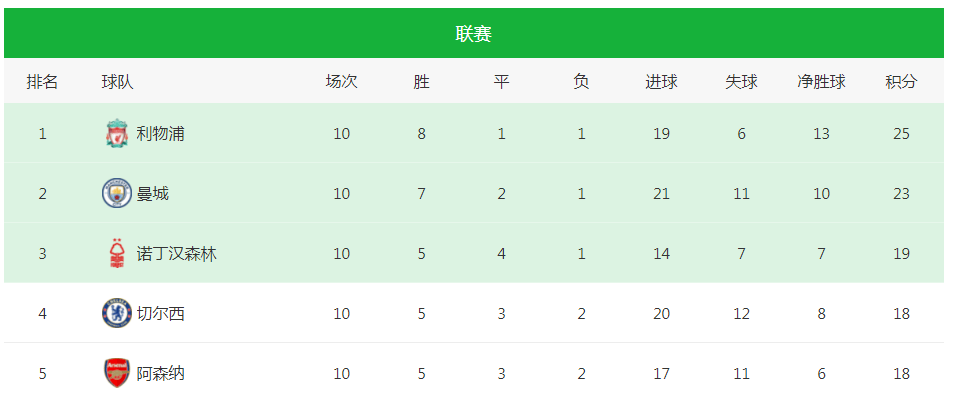Viewport: 958px width, 393px height.
Task: Click the 净胜球 column header
Action: (x=821, y=81)
